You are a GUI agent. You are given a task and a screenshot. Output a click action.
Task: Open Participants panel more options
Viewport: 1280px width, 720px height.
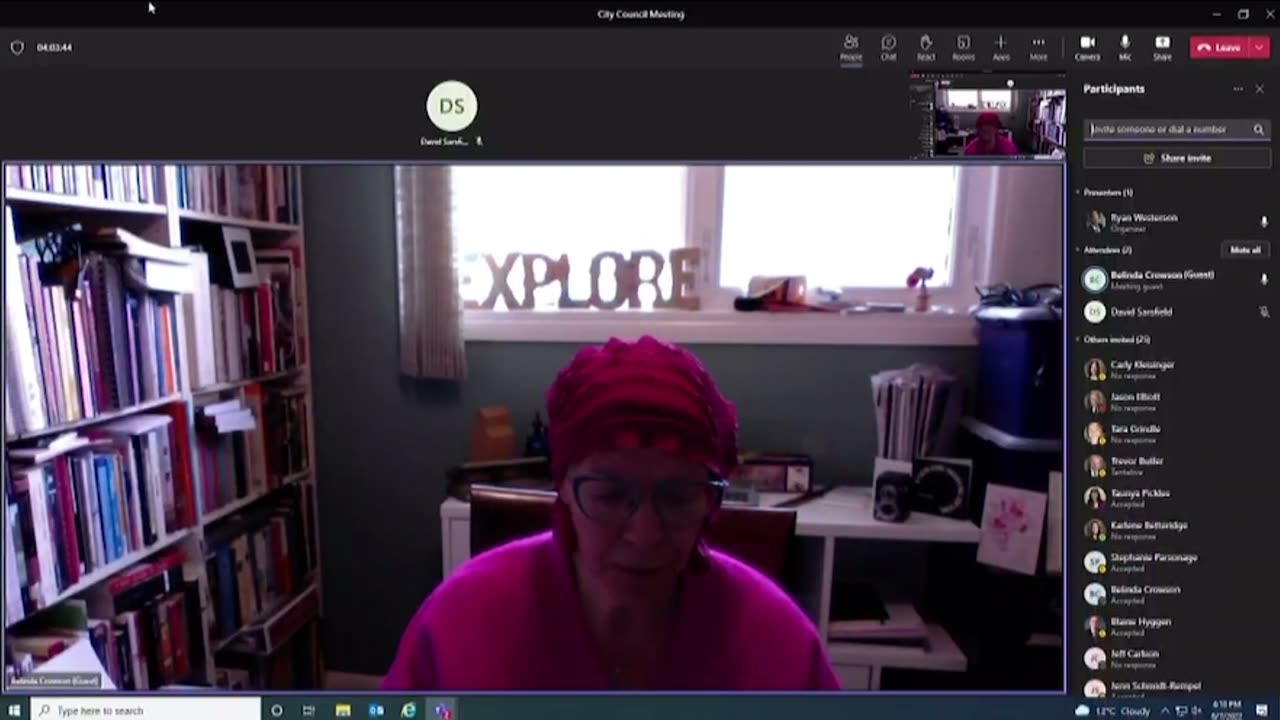click(x=1237, y=89)
